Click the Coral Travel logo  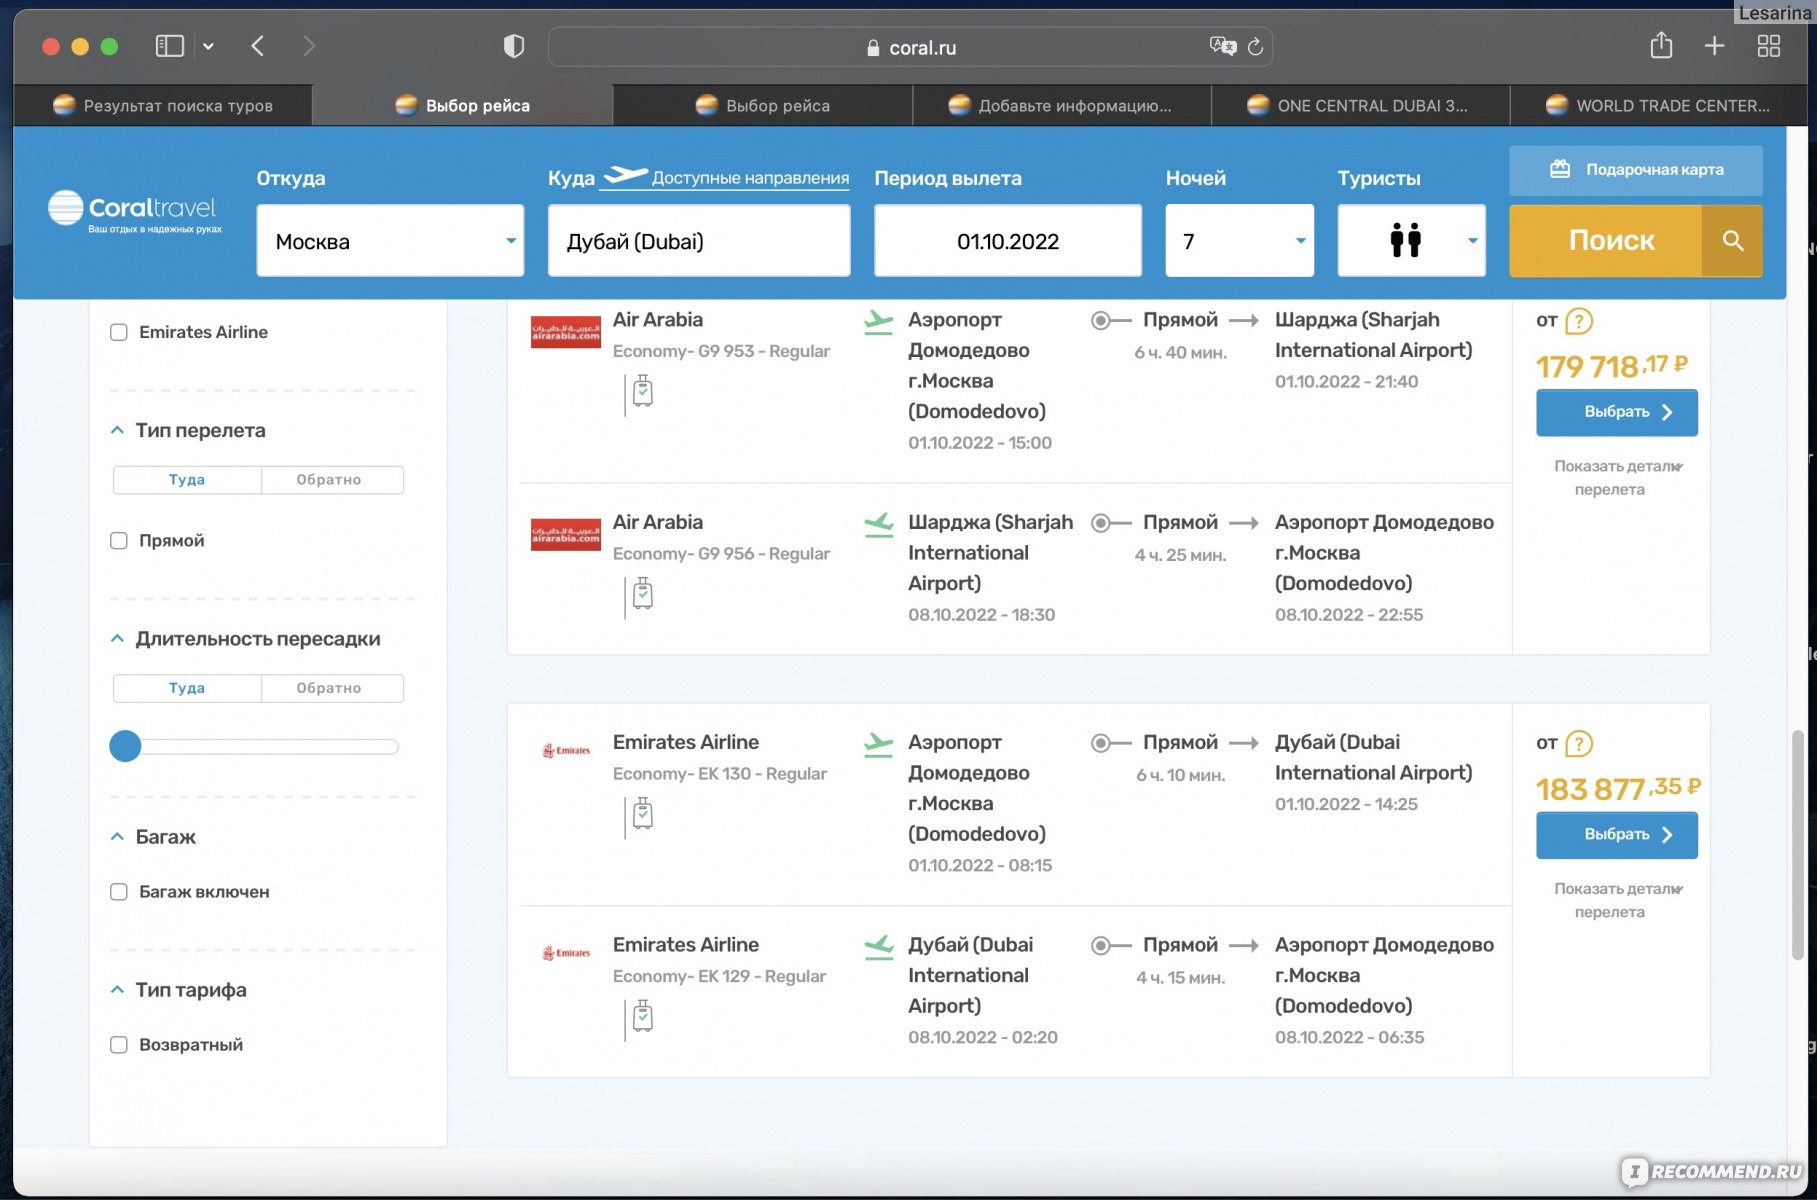[x=135, y=210]
